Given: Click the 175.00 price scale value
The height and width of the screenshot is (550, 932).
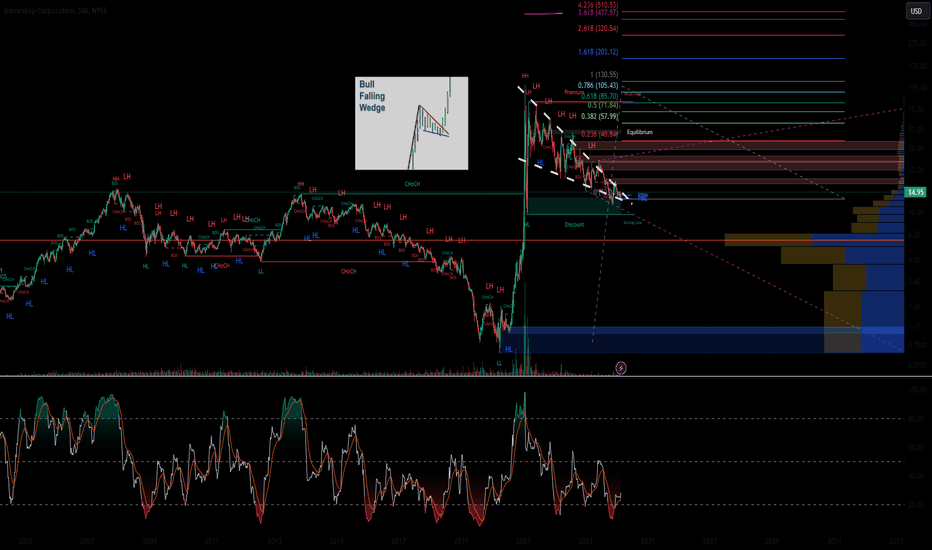Looking at the screenshot, I should click(917, 66).
